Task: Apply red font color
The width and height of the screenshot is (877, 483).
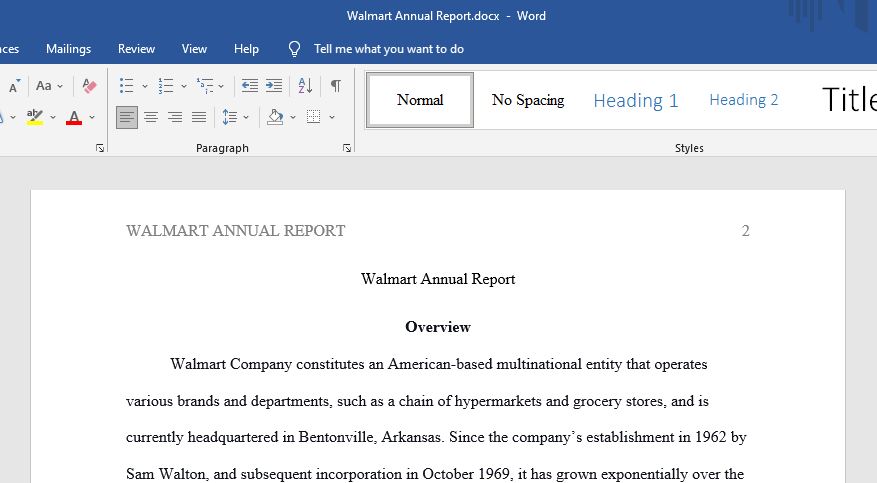Action: pos(74,117)
